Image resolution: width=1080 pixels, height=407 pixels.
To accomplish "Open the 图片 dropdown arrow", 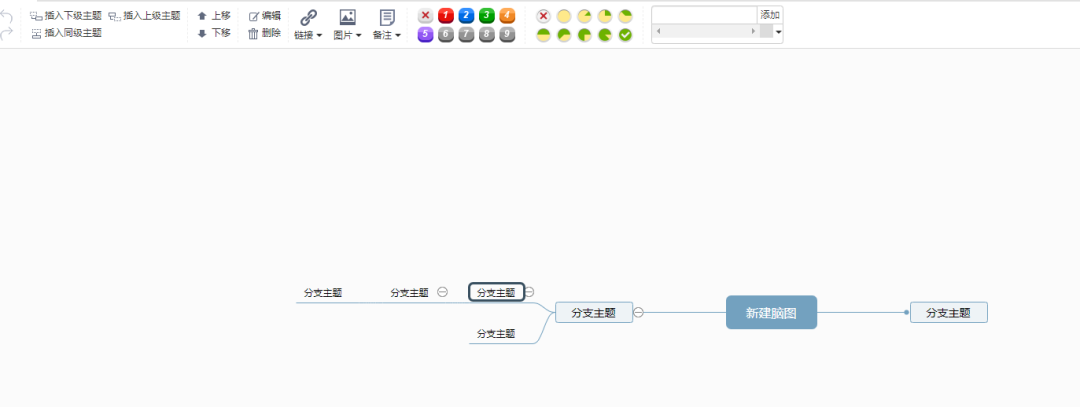I will [x=358, y=36].
